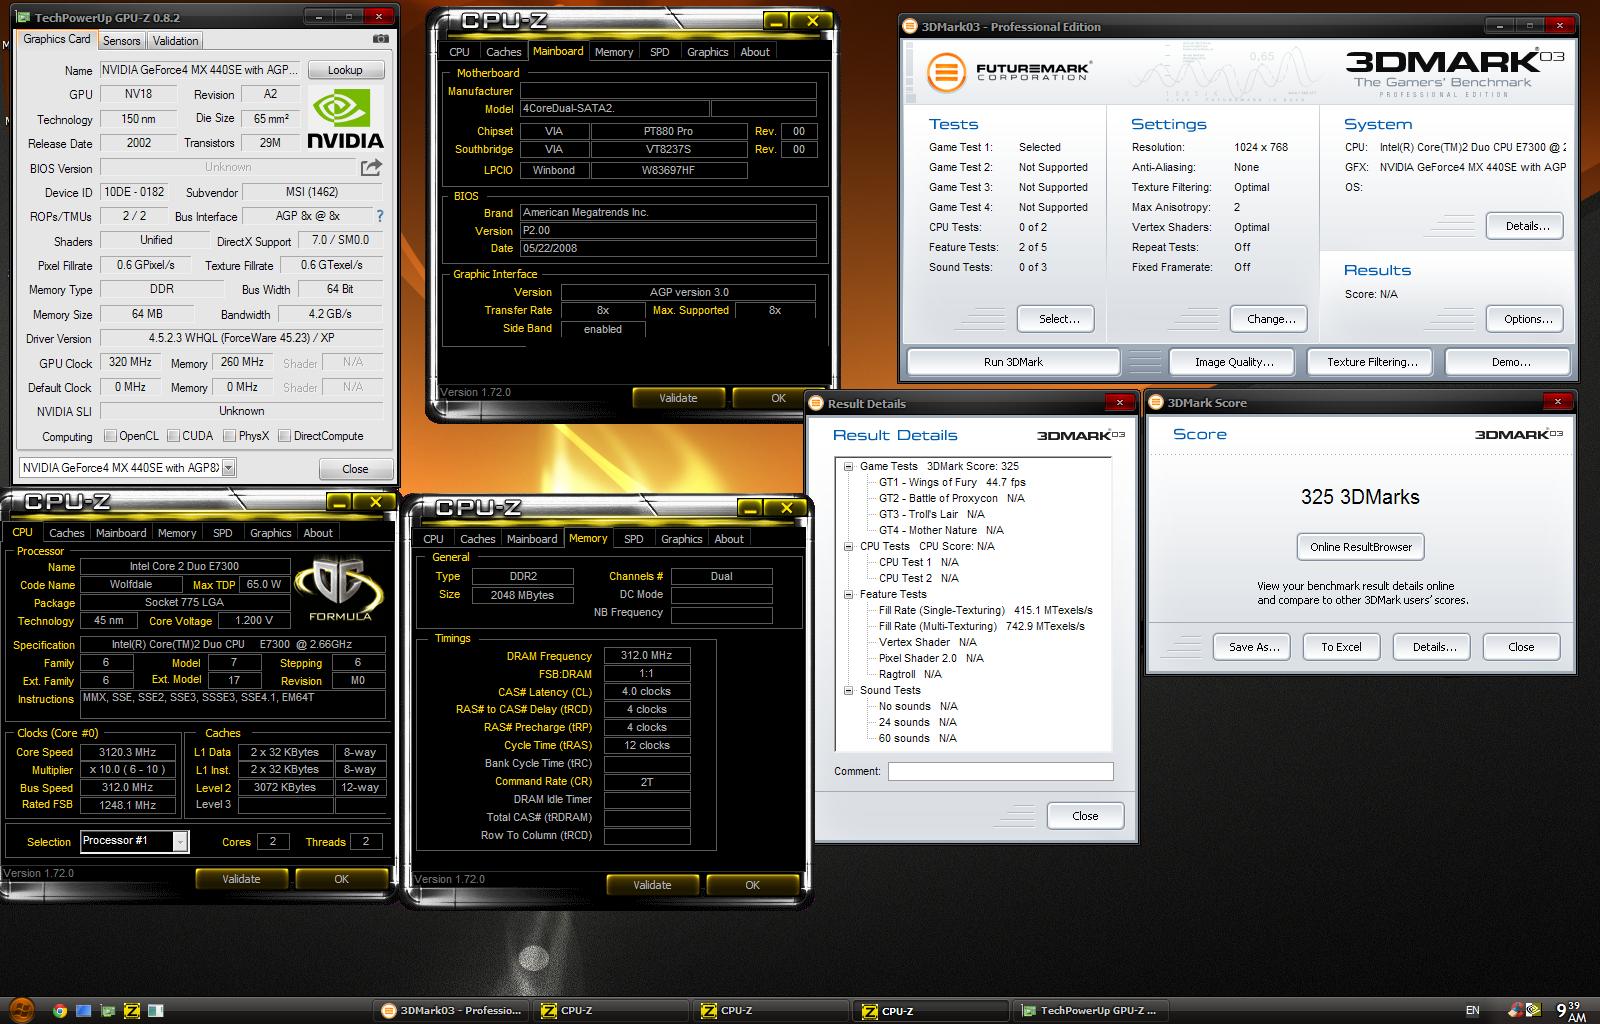Open the GPU-Z graphics card selection dropdown

click(229, 468)
